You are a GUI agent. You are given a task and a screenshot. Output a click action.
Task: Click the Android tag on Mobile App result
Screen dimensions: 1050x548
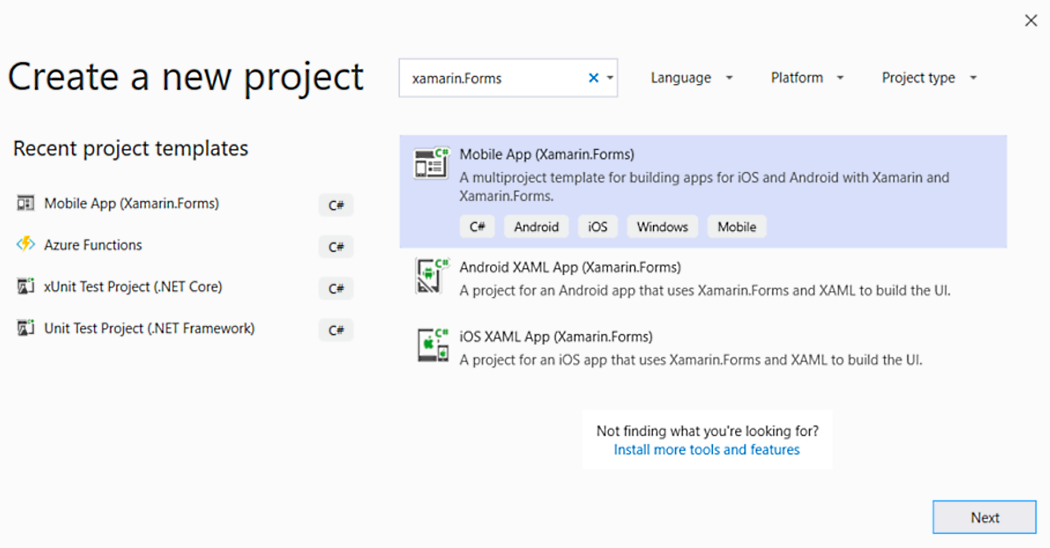(x=536, y=227)
